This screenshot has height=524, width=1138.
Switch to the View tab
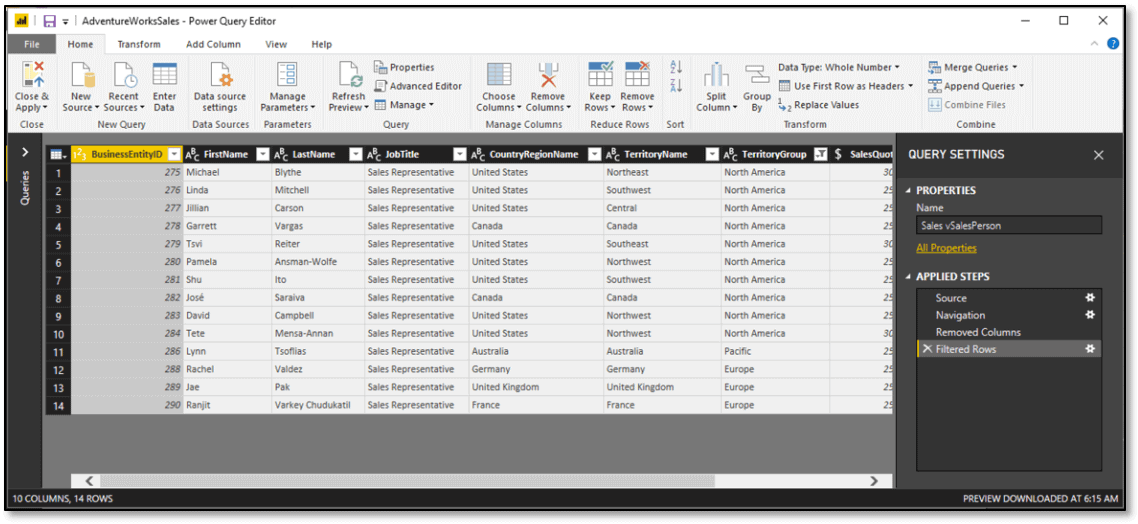pyautogui.click(x=276, y=44)
